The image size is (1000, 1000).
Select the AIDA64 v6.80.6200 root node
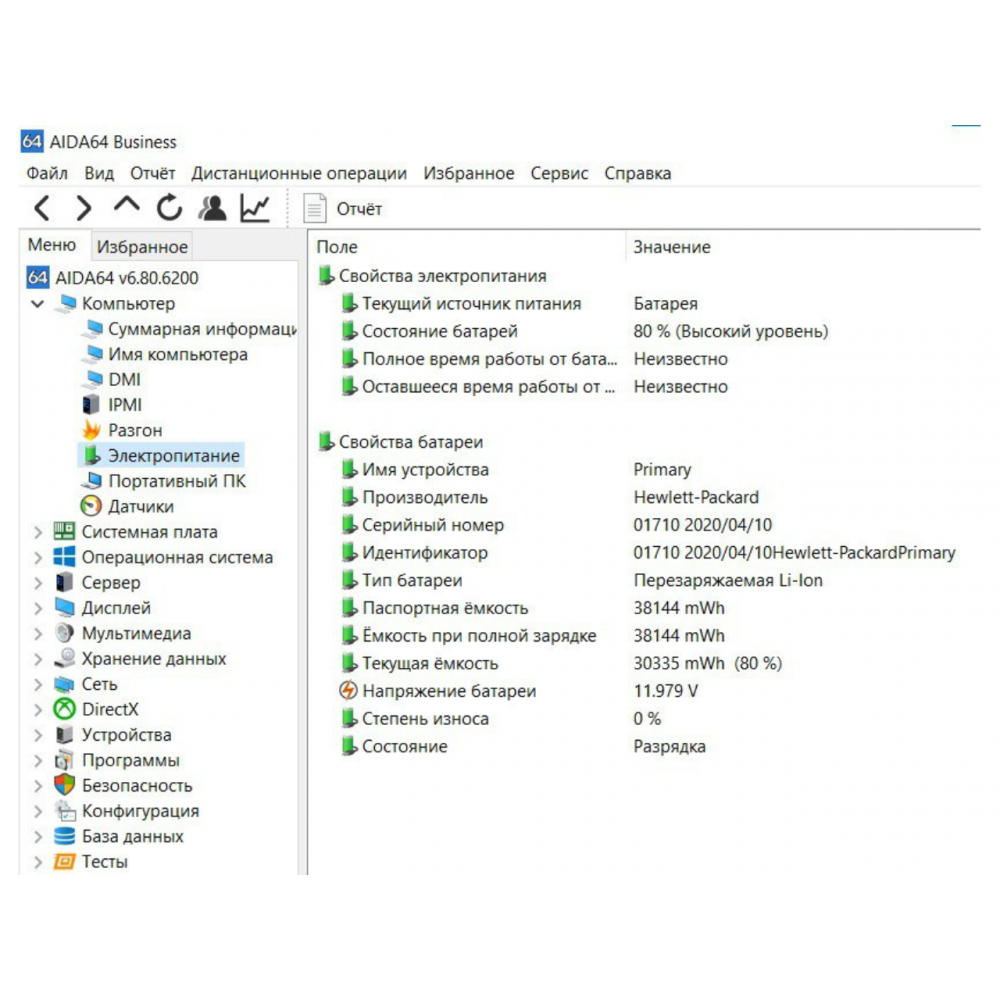click(113, 277)
